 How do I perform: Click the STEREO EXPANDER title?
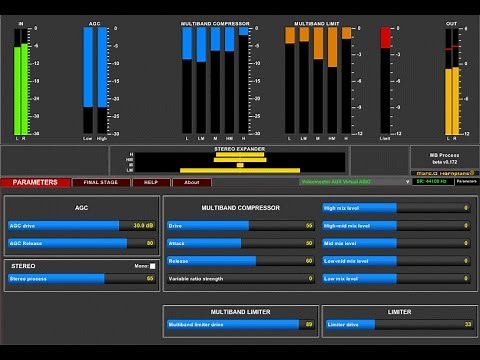coord(240,149)
